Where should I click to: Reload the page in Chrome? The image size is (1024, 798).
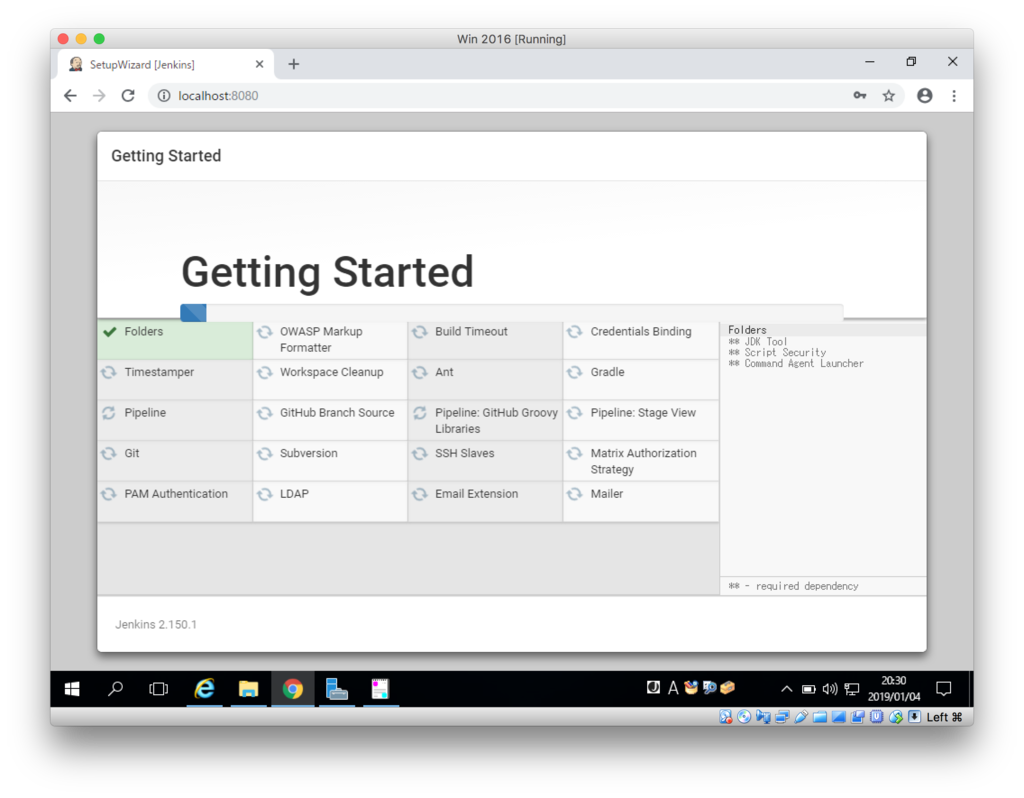point(128,96)
